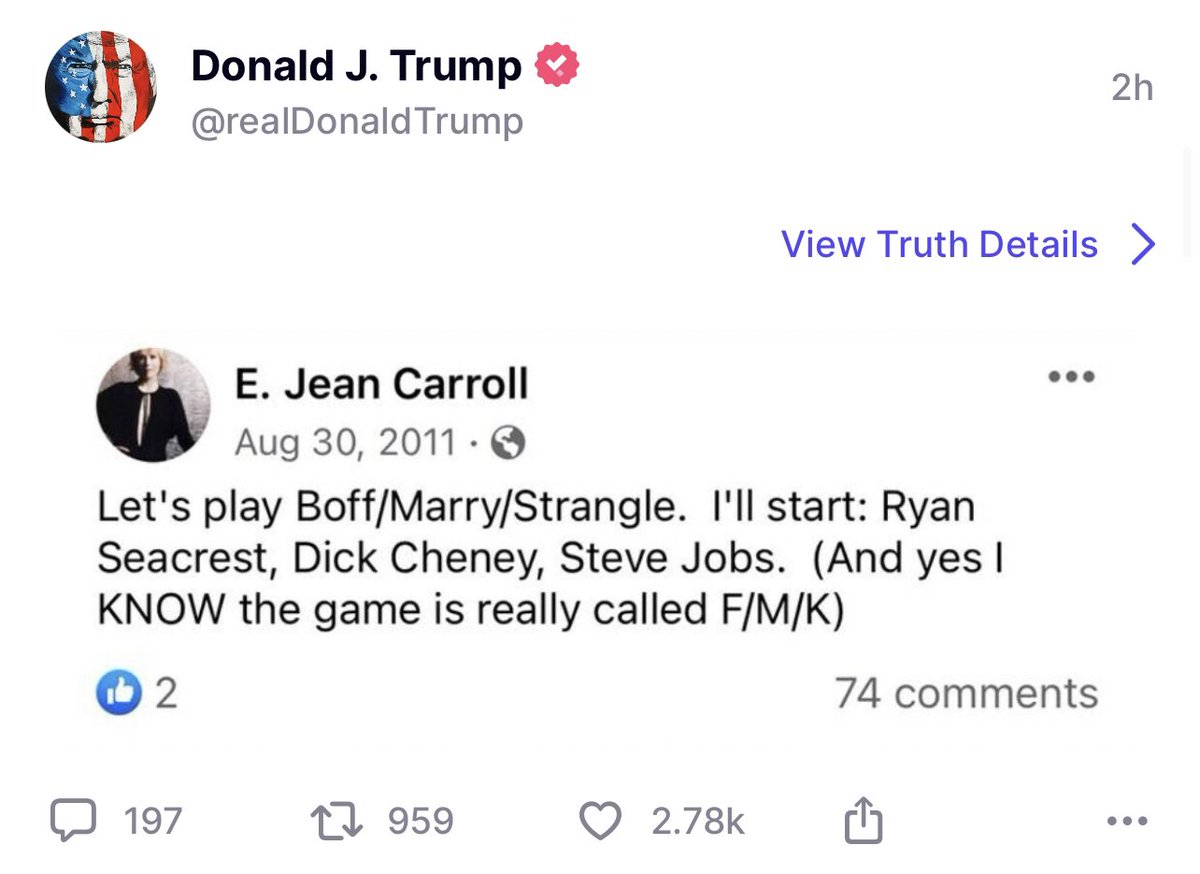This screenshot has width=1200, height=874.
Task: Open the embedded post's three-dot options
Action: click(x=1072, y=378)
